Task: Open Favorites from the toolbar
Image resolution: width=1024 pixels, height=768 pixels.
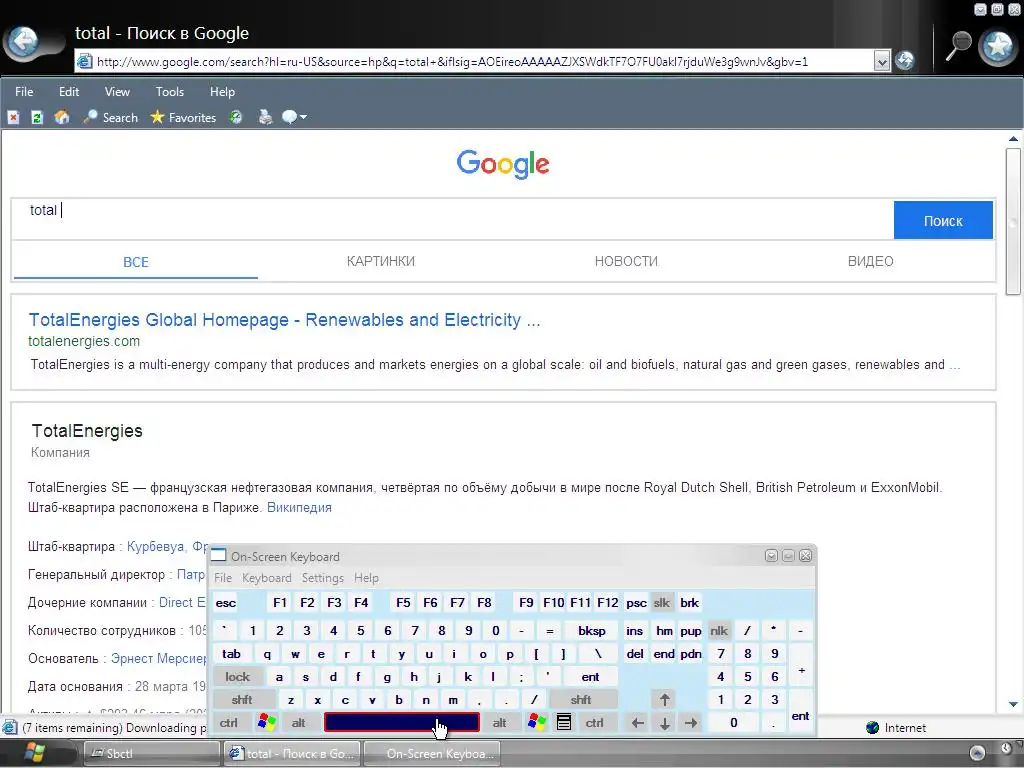Action: (x=184, y=118)
